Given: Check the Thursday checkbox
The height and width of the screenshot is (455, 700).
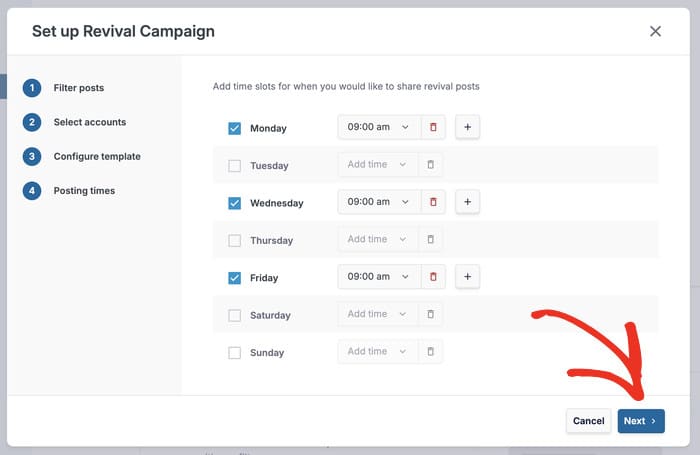Looking at the screenshot, I should click(235, 240).
